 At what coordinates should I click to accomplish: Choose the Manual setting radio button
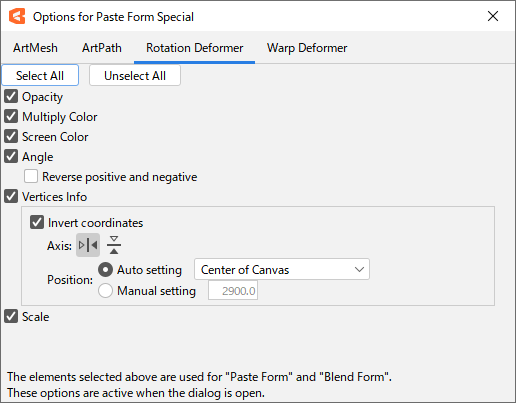click(x=105, y=291)
